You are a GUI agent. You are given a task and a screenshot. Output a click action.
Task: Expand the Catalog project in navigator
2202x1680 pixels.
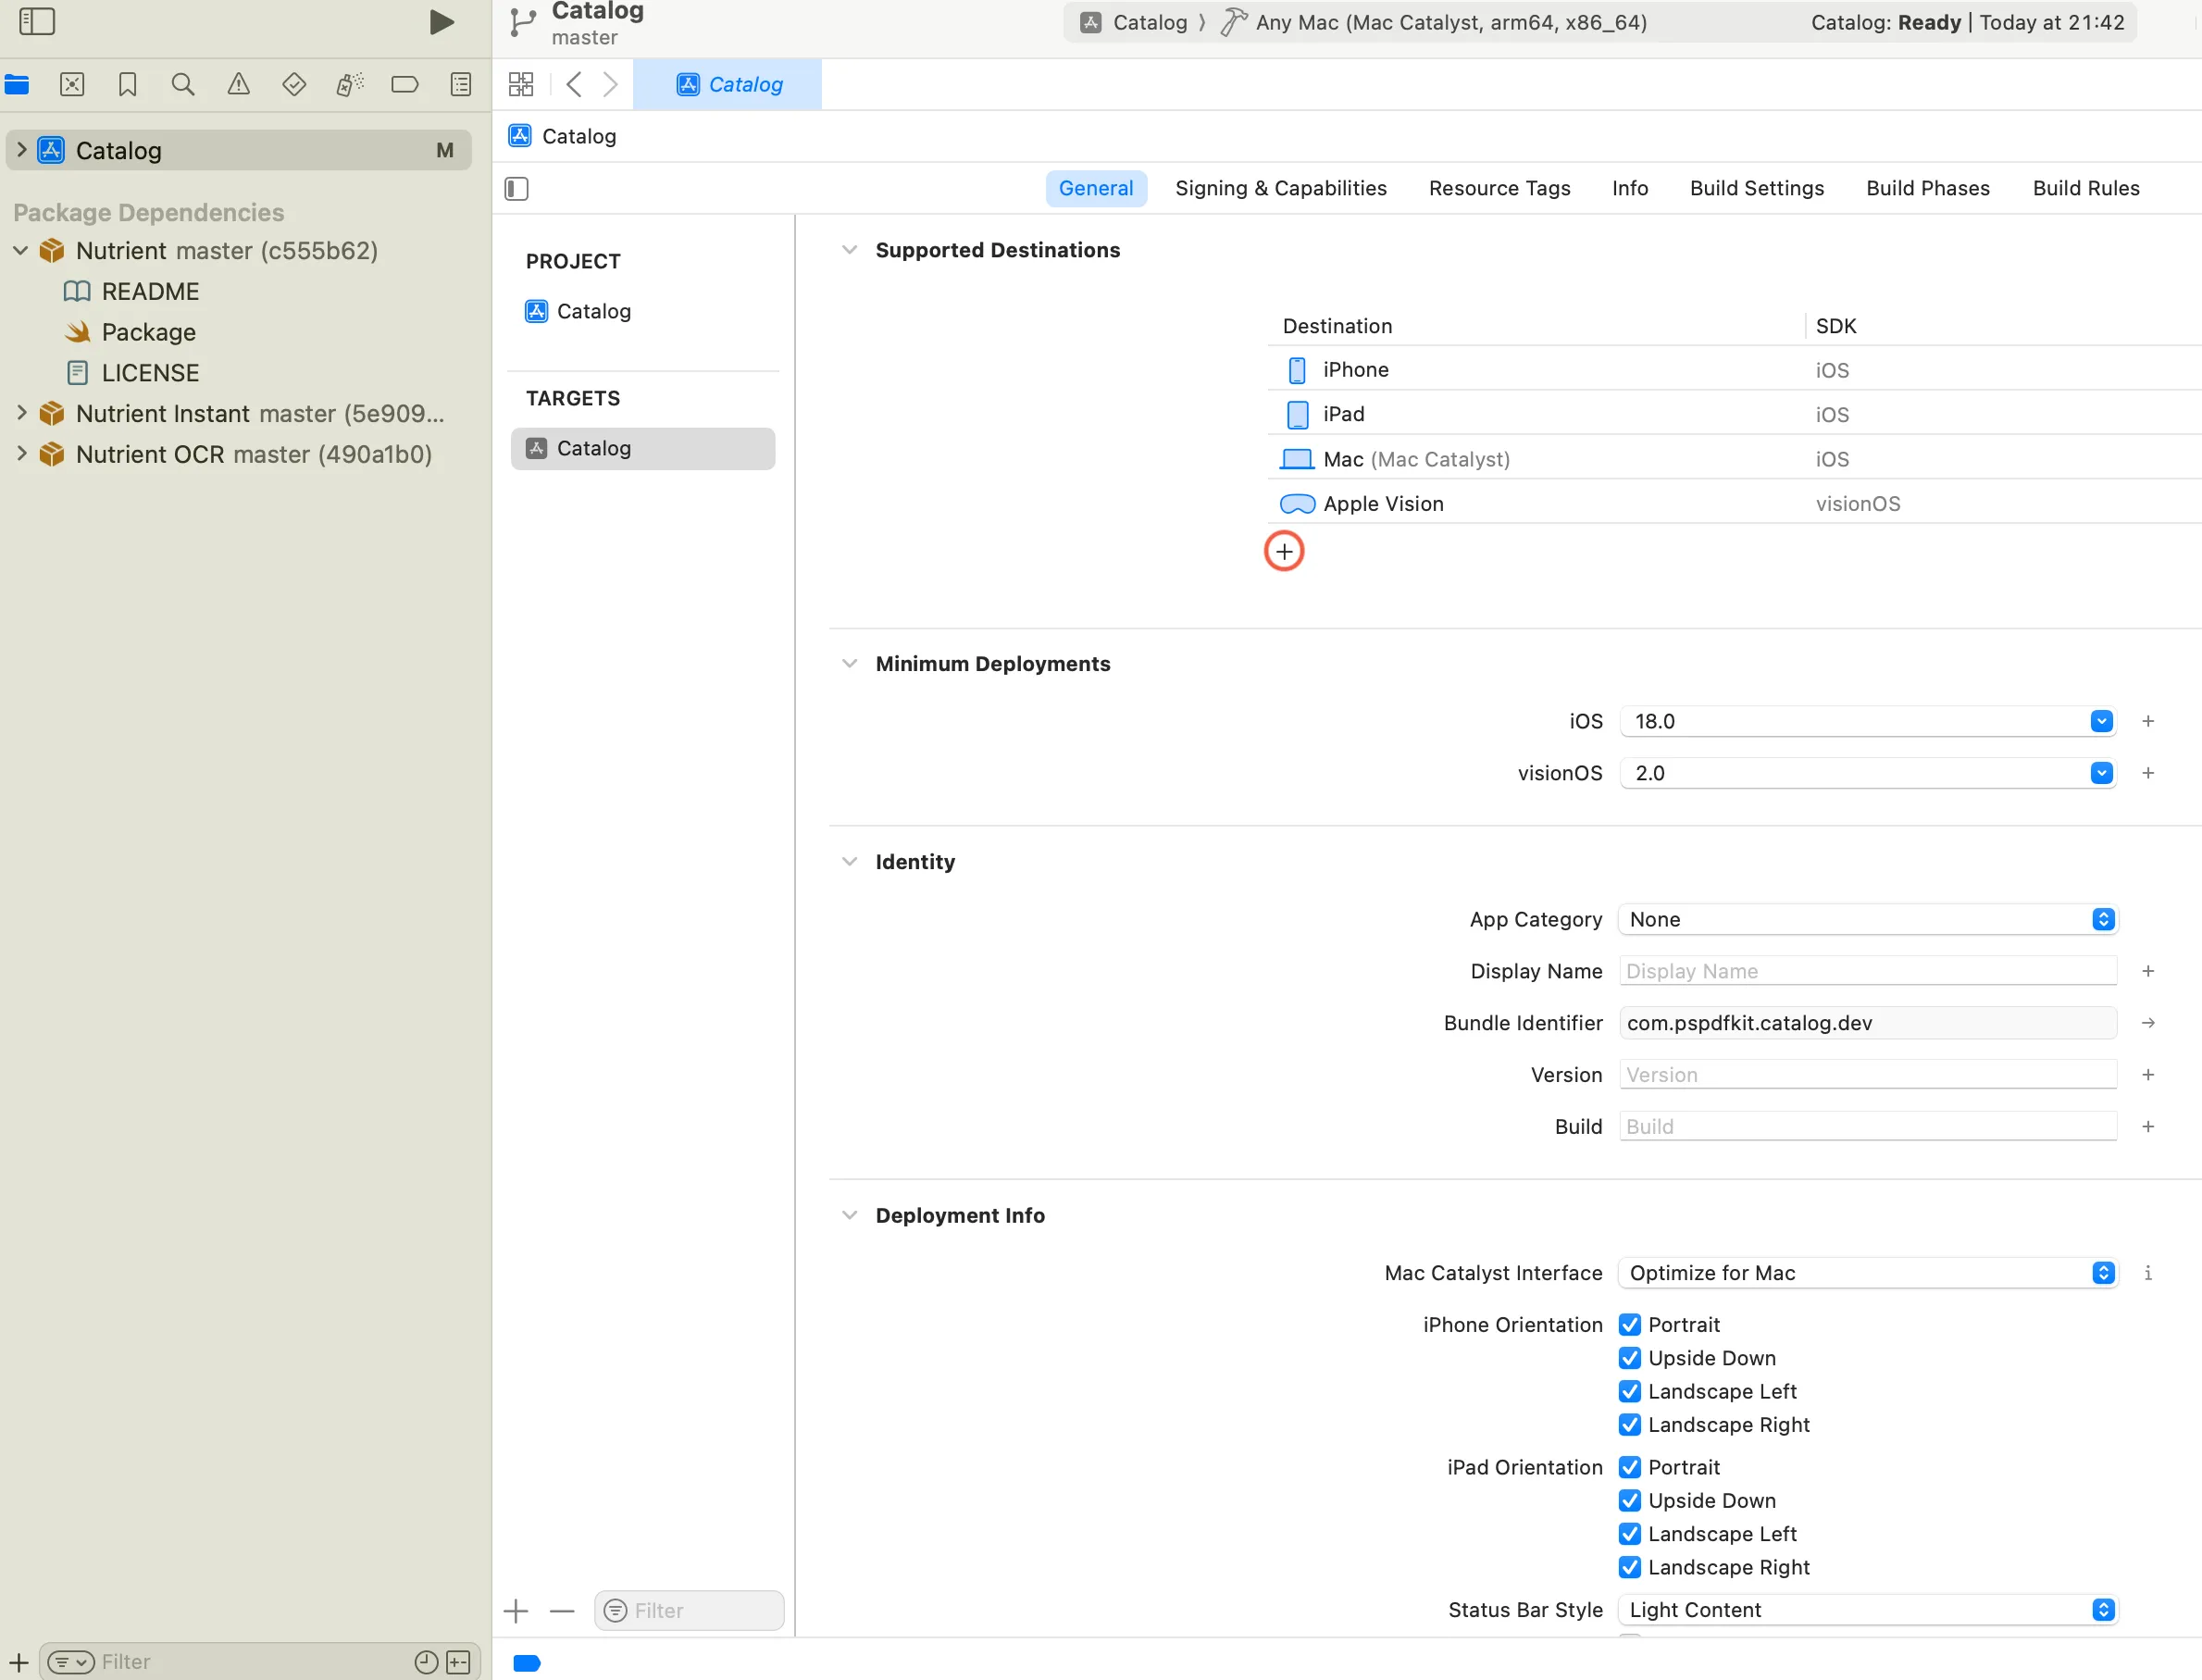click(21, 150)
